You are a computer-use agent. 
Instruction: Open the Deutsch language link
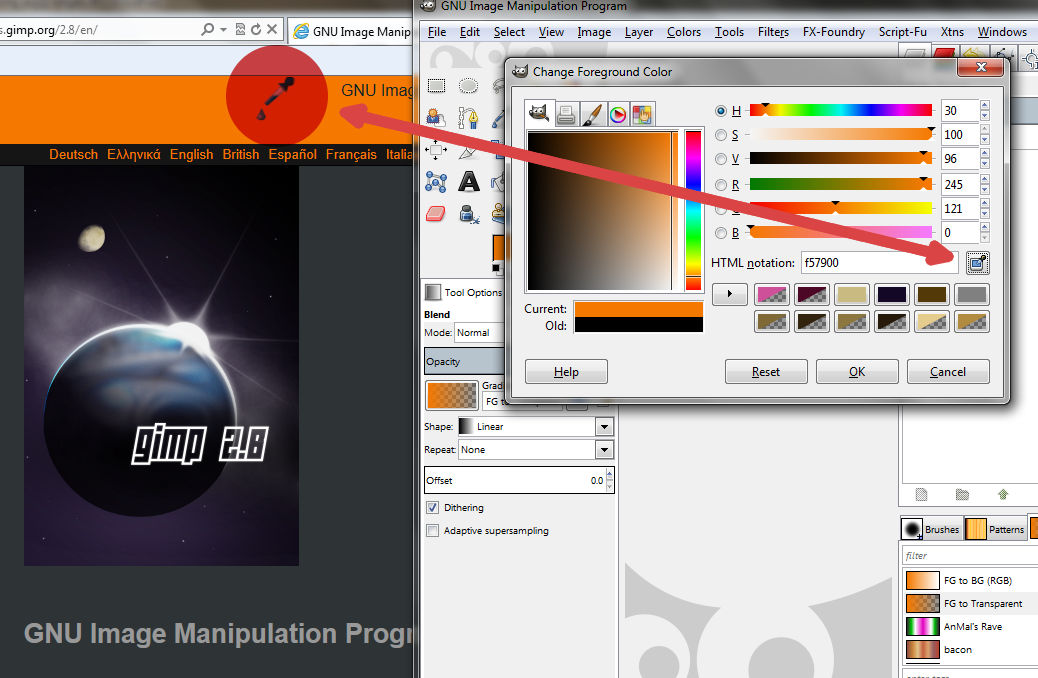coord(73,154)
